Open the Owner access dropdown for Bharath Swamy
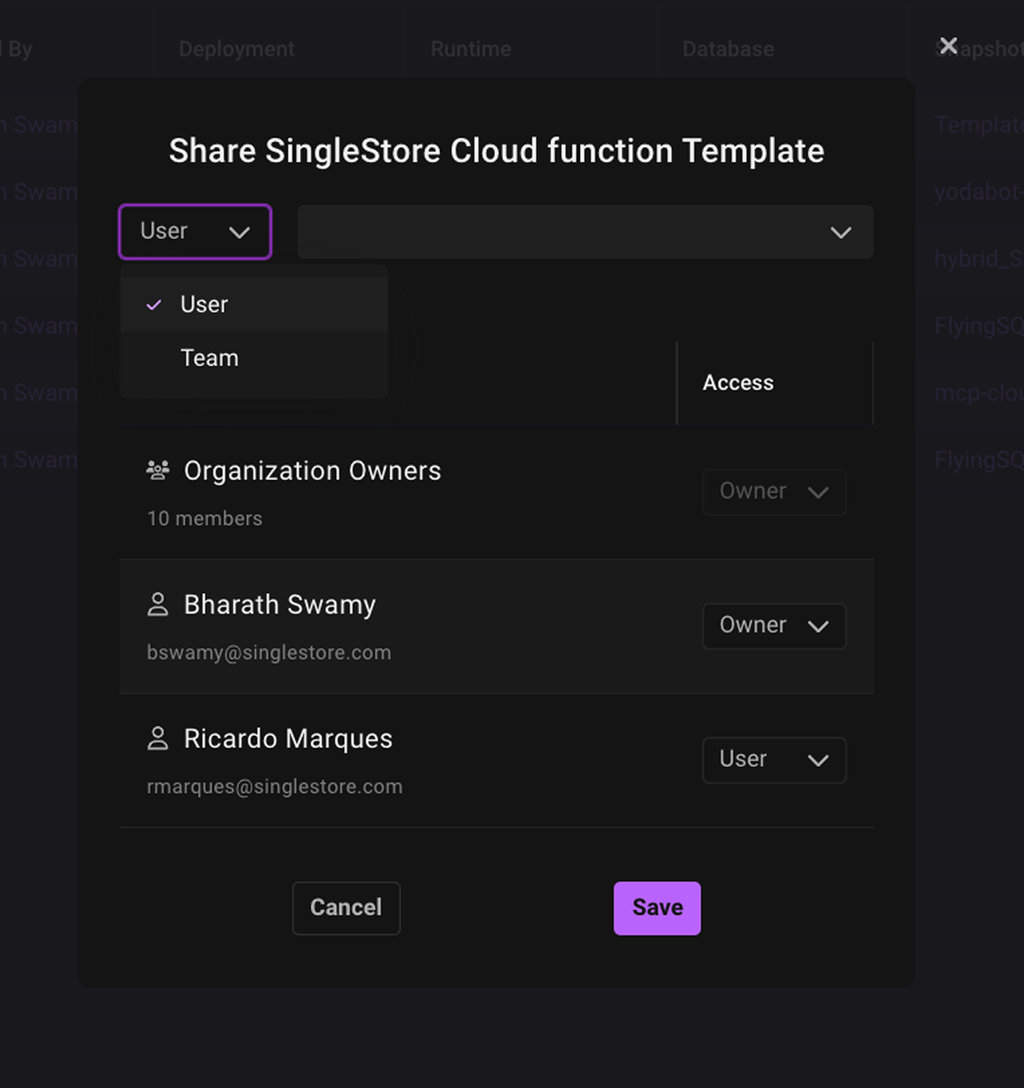Viewport: 1024px width, 1088px height. tap(774, 626)
